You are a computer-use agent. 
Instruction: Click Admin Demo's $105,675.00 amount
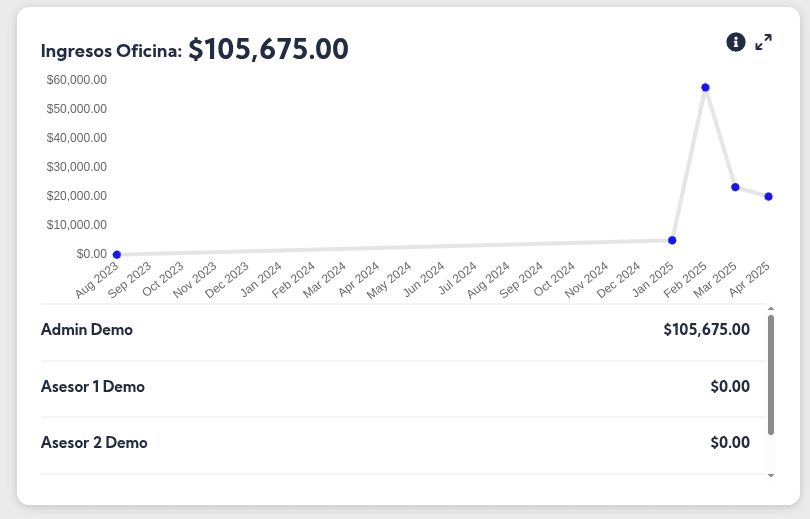click(x=706, y=329)
